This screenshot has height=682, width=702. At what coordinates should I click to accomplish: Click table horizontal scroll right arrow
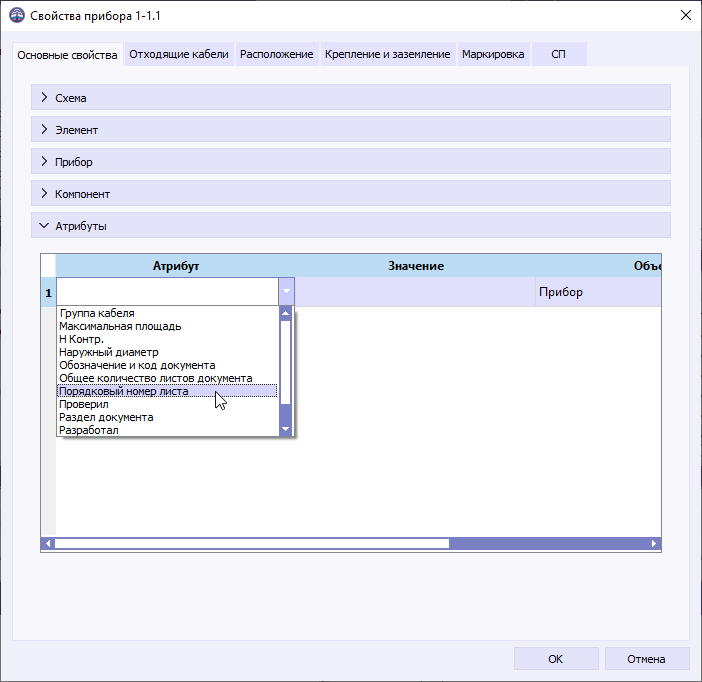(x=654, y=543)
